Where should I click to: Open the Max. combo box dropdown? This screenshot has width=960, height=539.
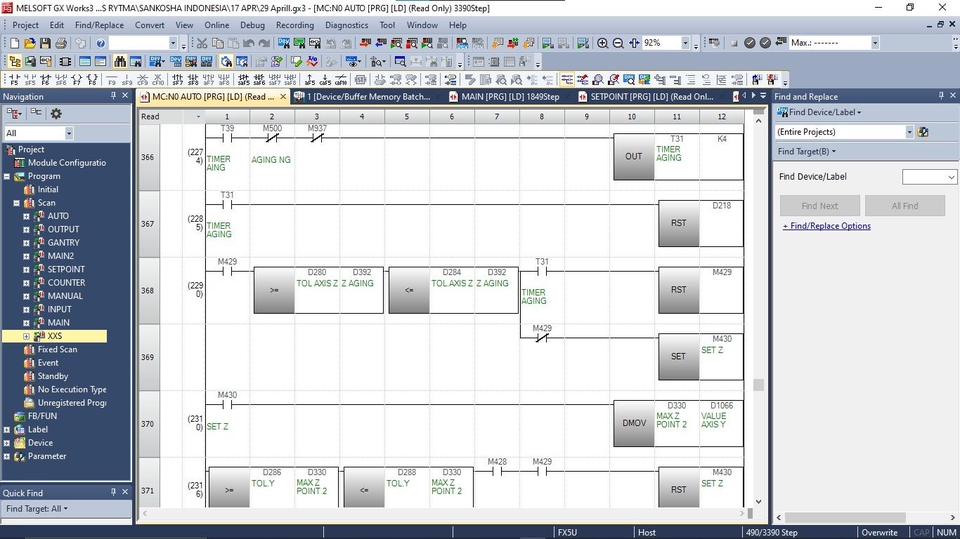[874, 43]
